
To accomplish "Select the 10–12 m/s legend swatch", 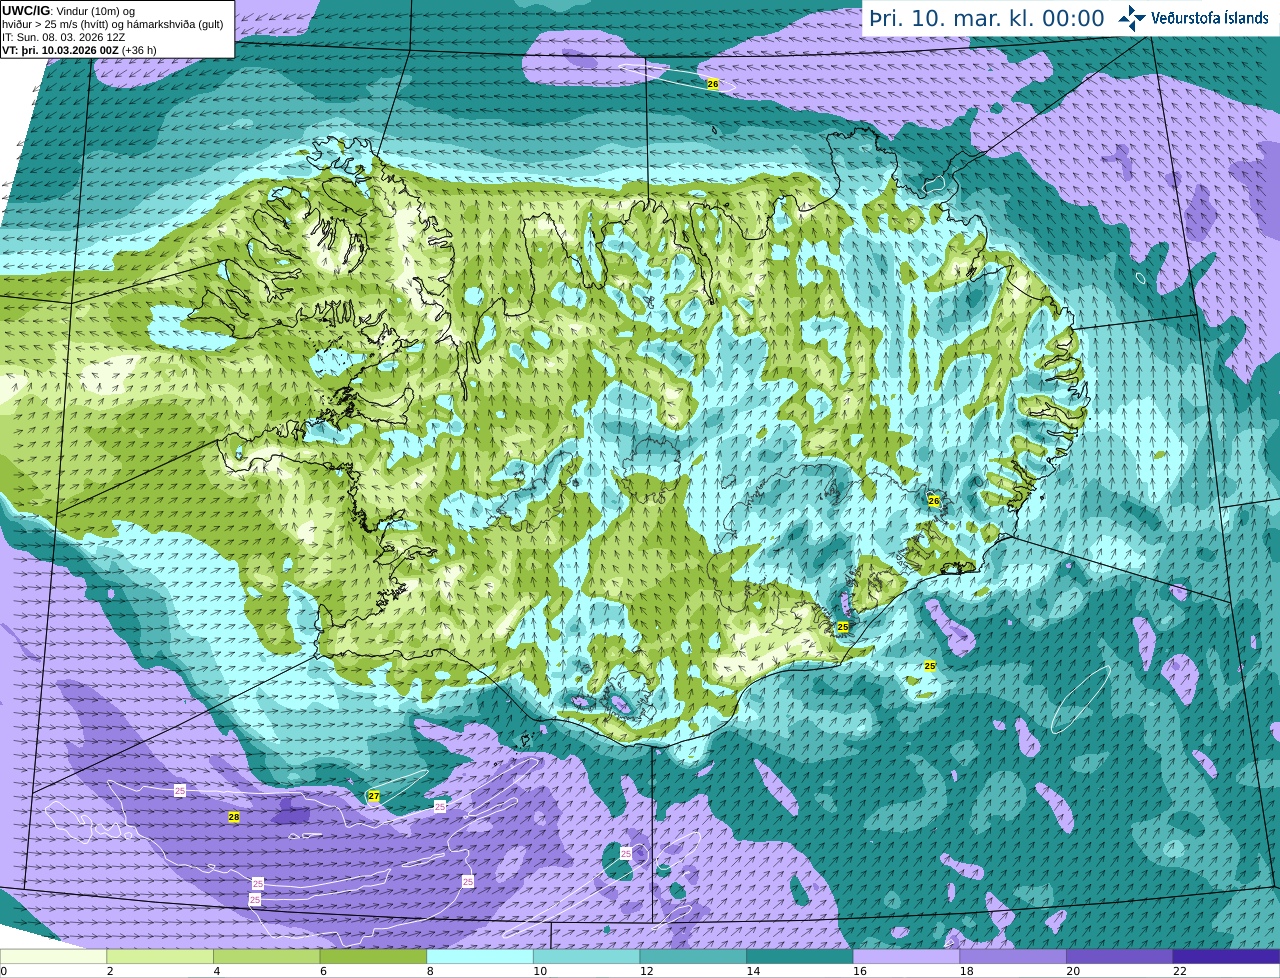I will coord(586,956).
